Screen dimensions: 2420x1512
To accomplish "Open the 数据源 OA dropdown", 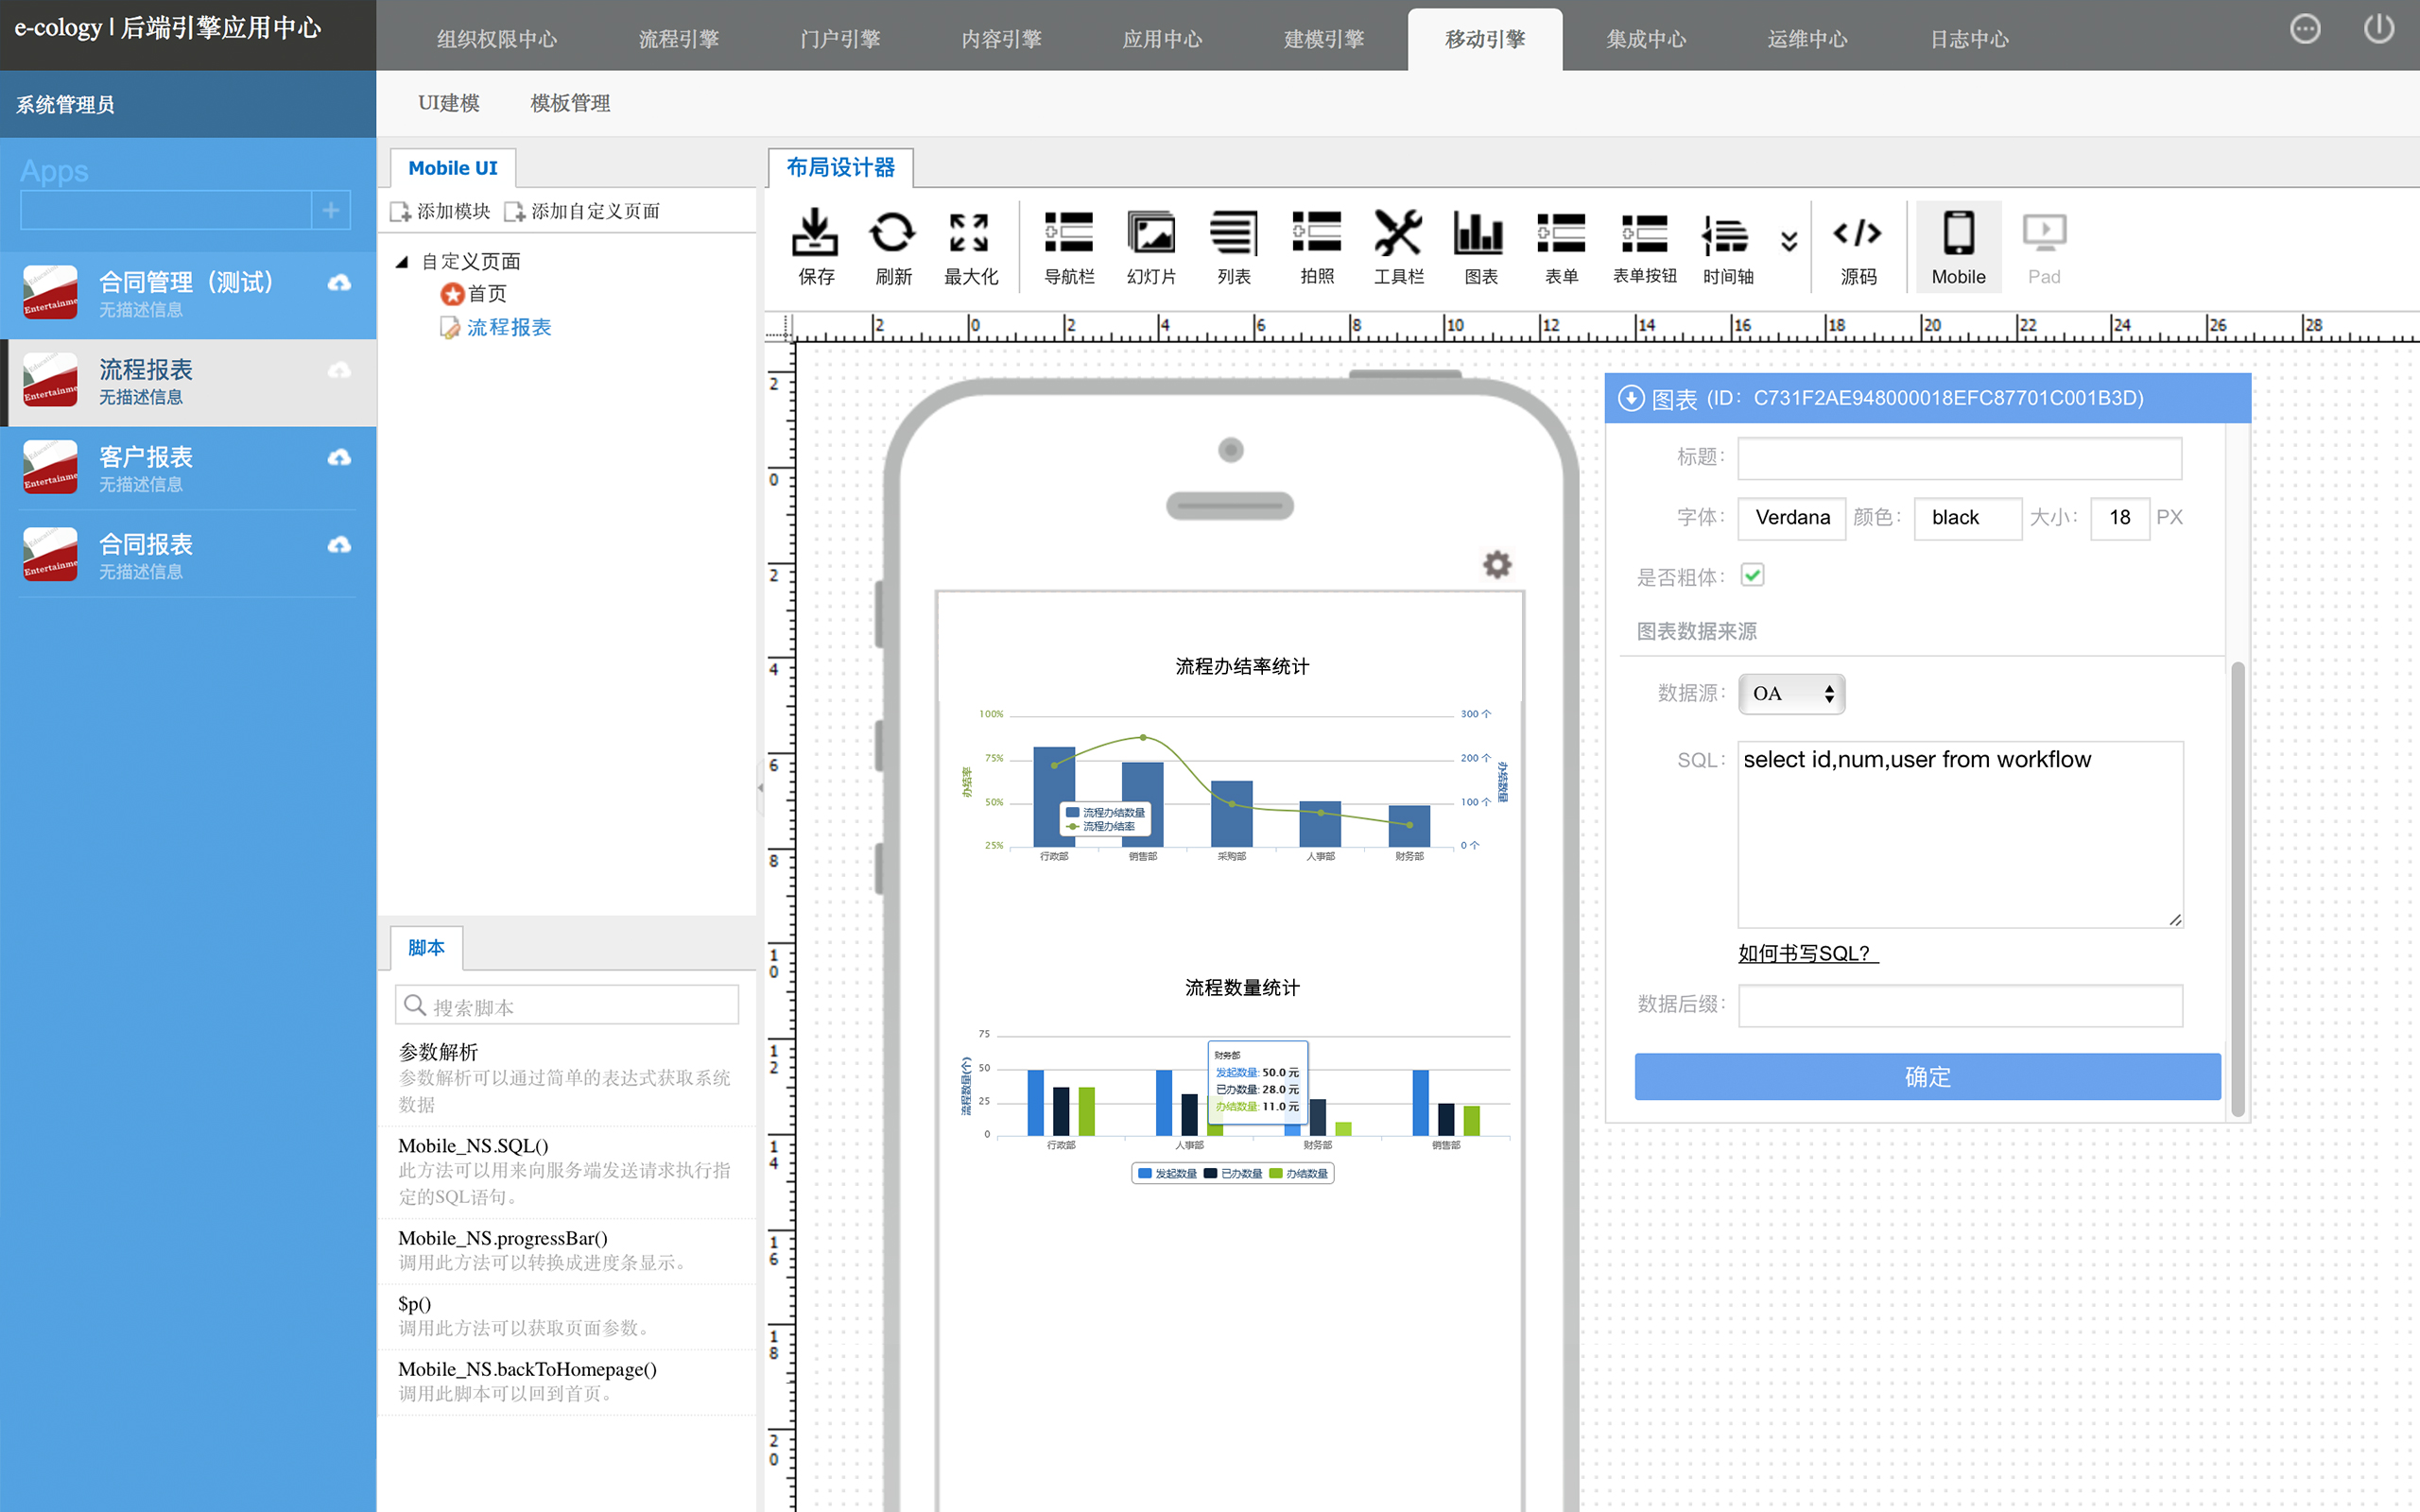I will (x=1791, y=694).
